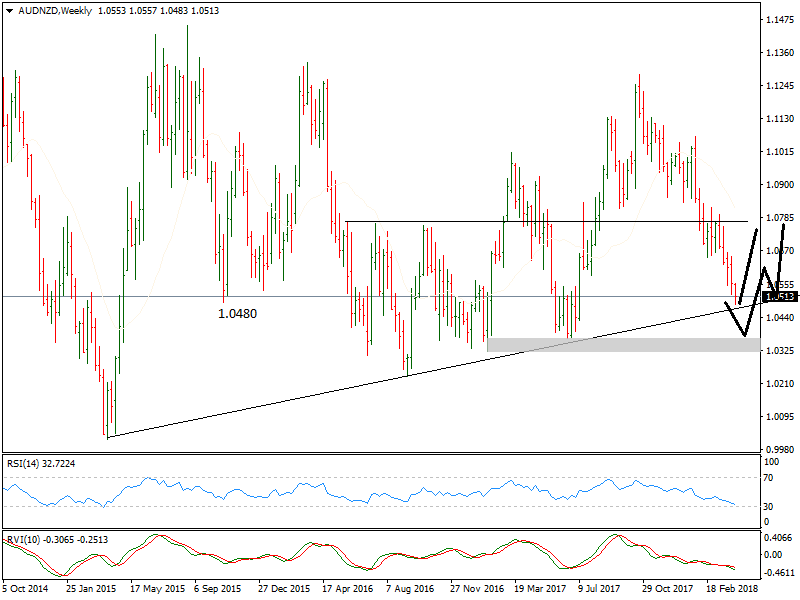This screenshot has height=600, width=800.
Task: Click the 1.0785 price axis label
Action: (x=780, y=218)
